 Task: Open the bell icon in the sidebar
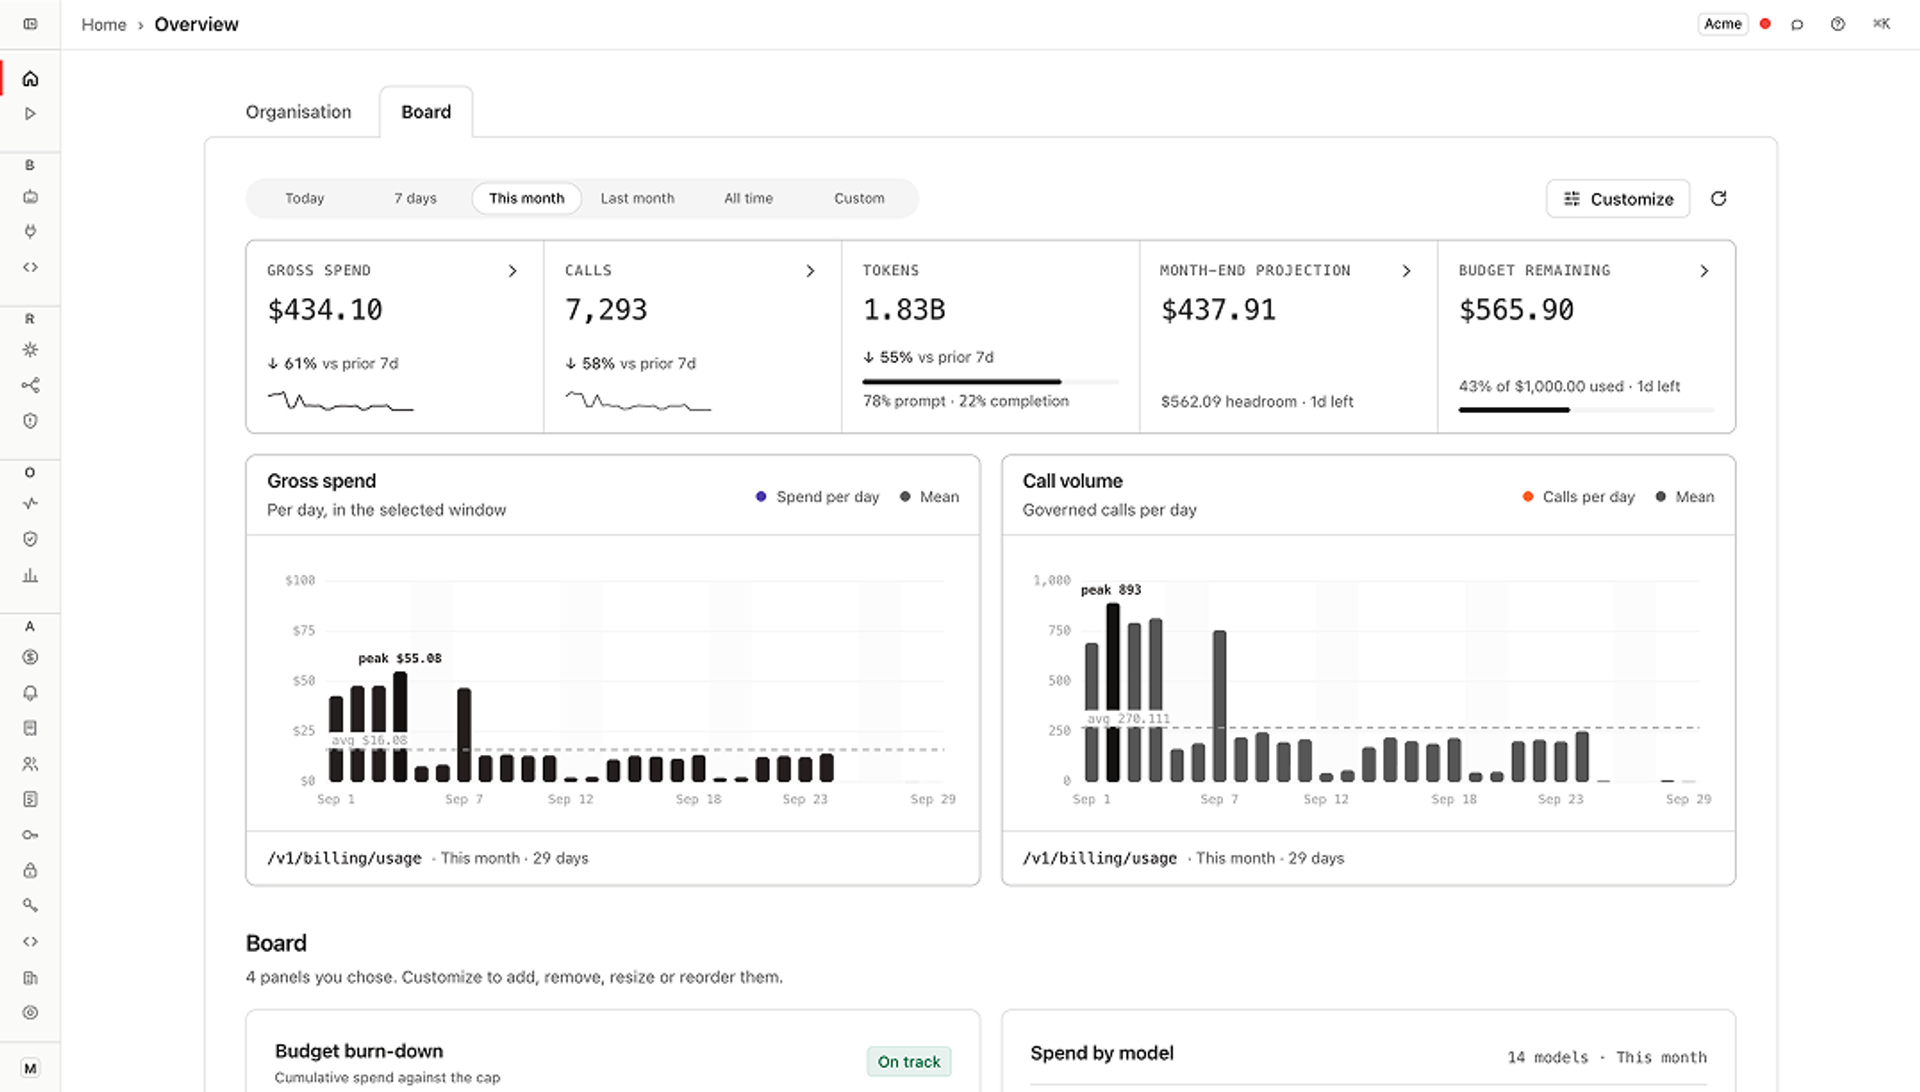pyautogui.click(x=30, y=693)
